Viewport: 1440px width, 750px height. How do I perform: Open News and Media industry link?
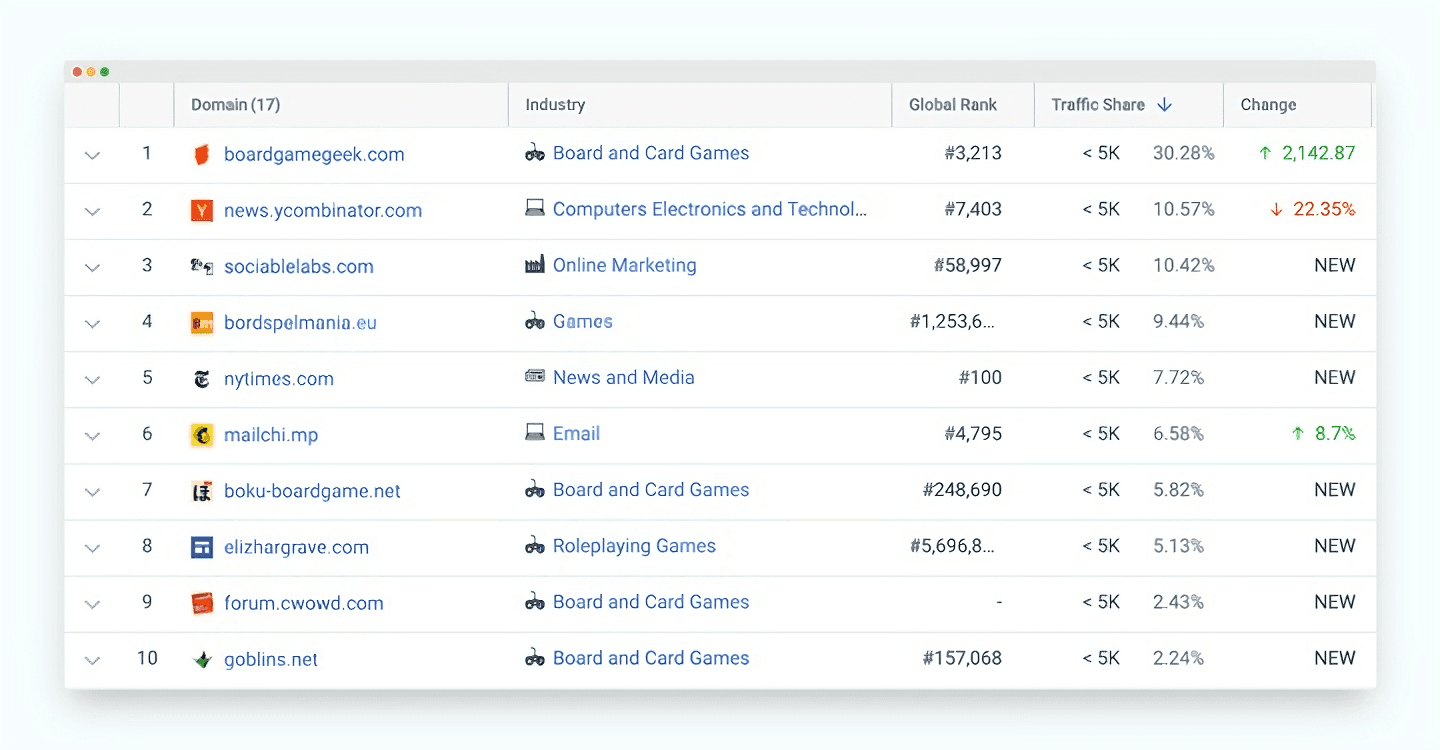coord(624,377)
